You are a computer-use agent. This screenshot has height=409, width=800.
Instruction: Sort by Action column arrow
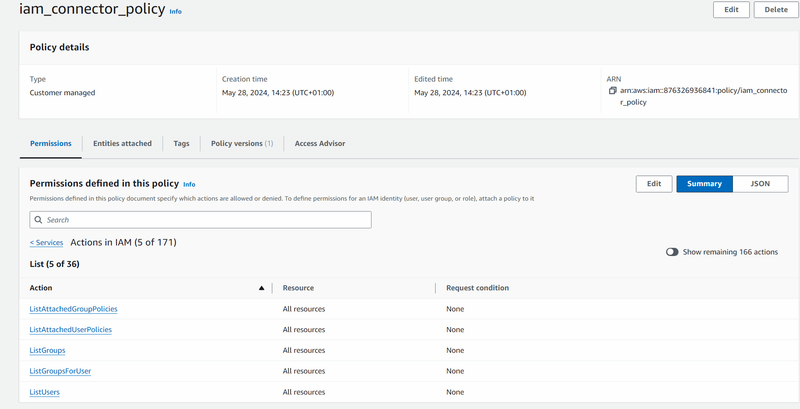[x=261, y=288]
